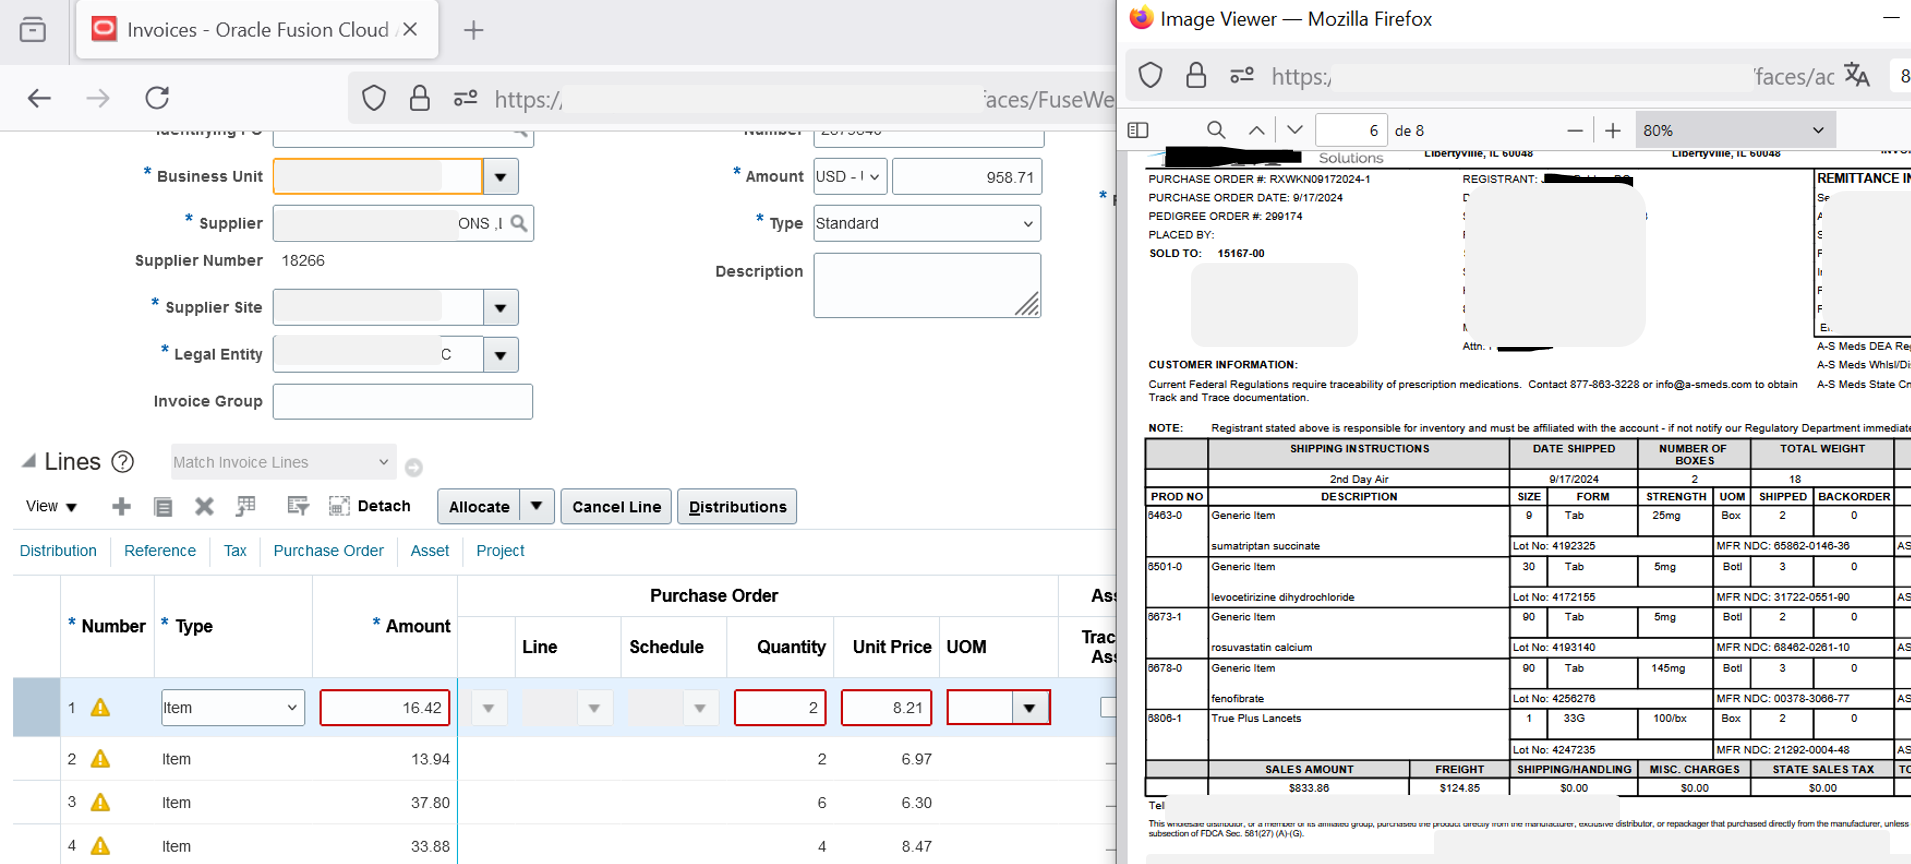Zoom out in Image Viewer
1911x864 pixels.
click(x=1575, y=130)
